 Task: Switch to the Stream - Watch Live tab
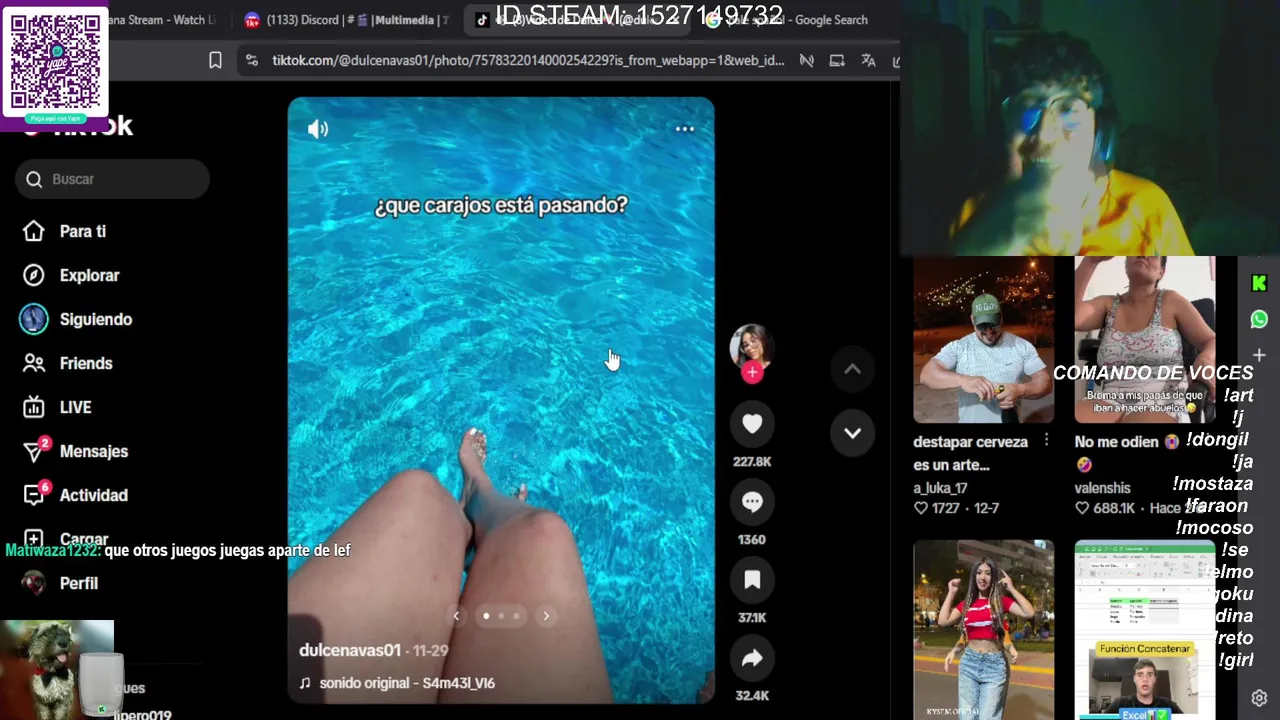(162, 20)
